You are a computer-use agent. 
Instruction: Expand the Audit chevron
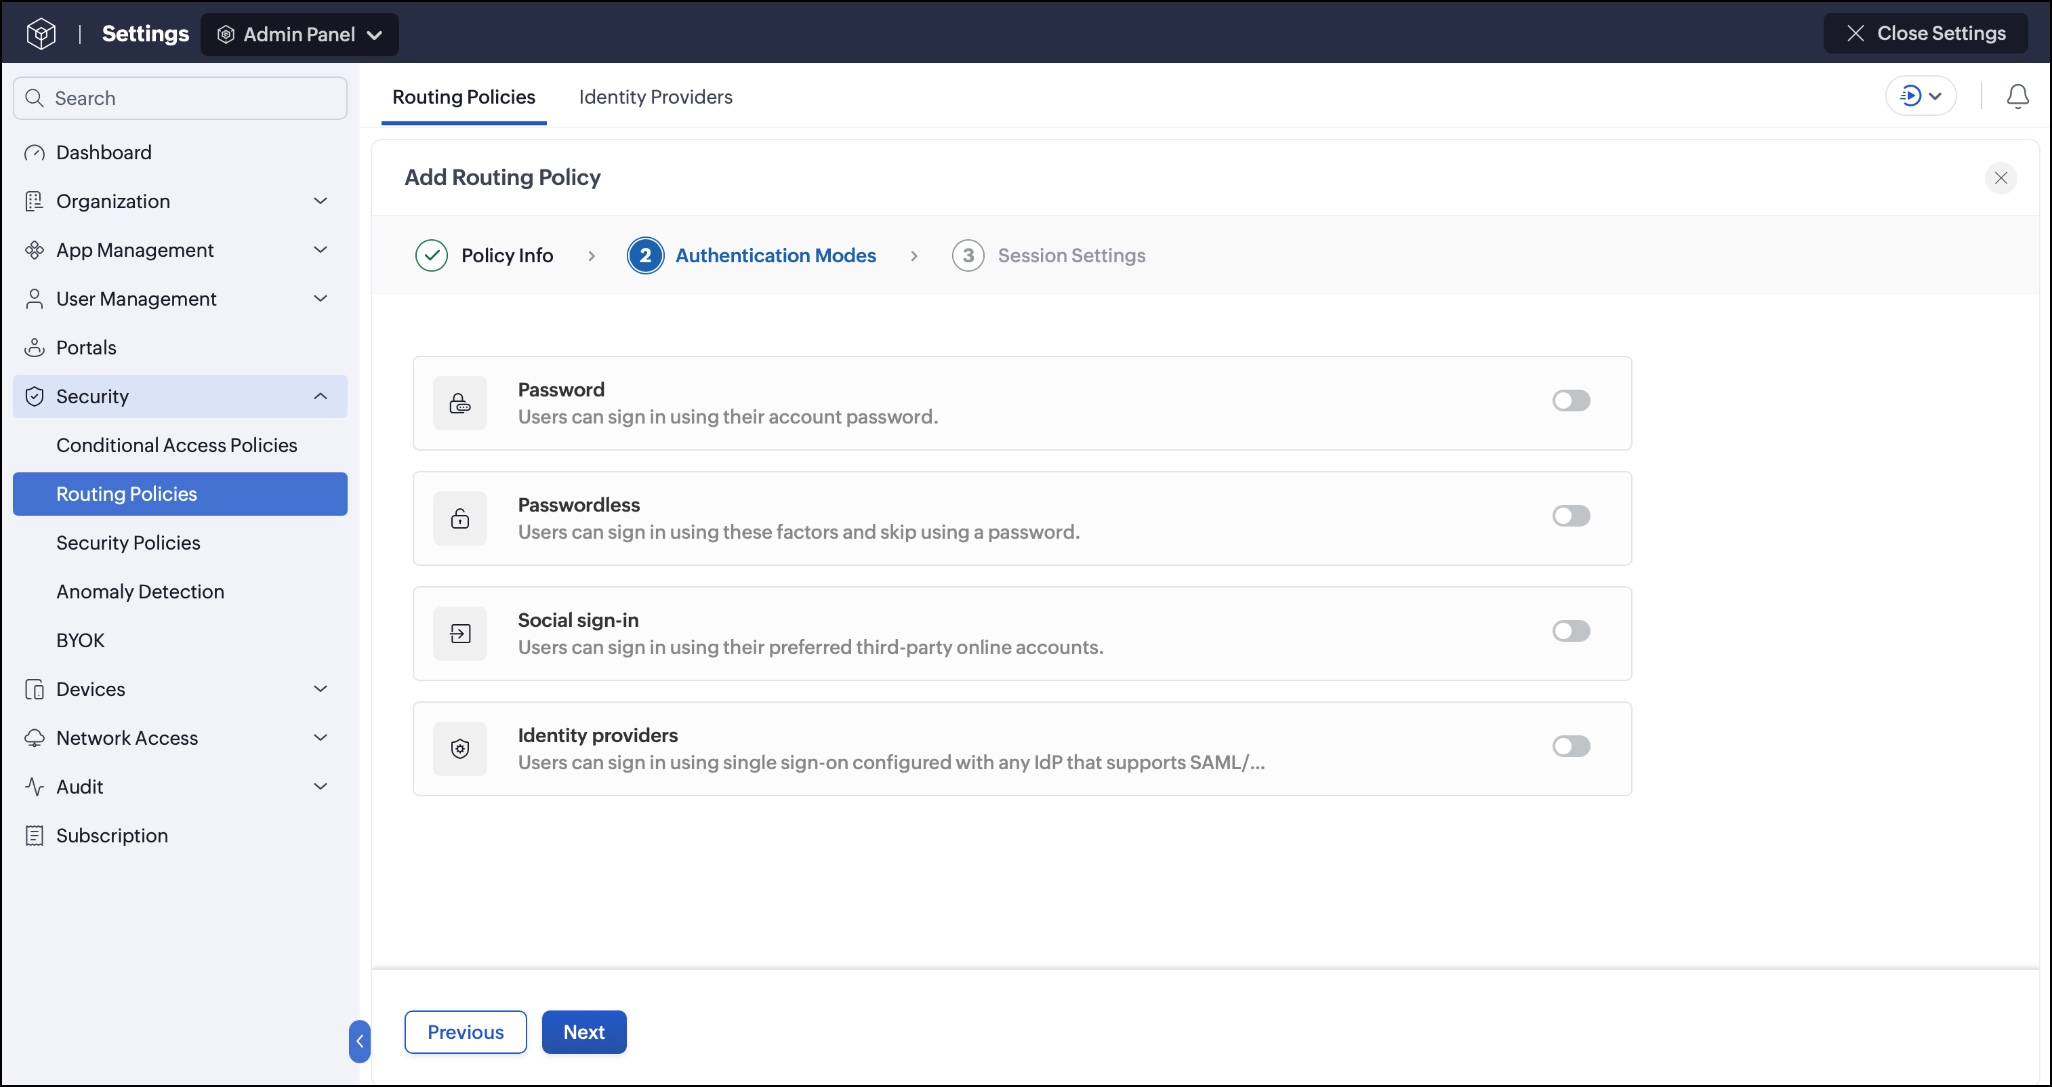coord(320,787)
